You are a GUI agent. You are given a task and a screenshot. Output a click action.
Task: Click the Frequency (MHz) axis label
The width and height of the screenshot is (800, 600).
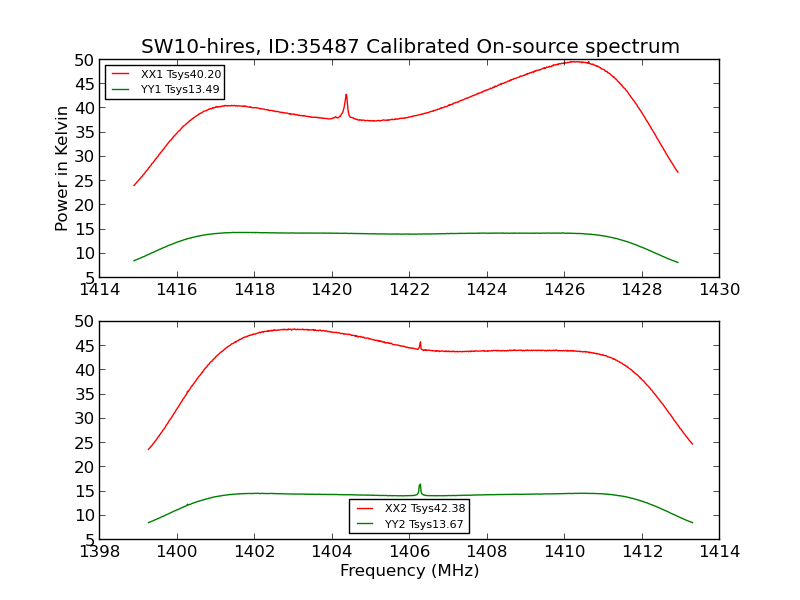tap(410, 570)
